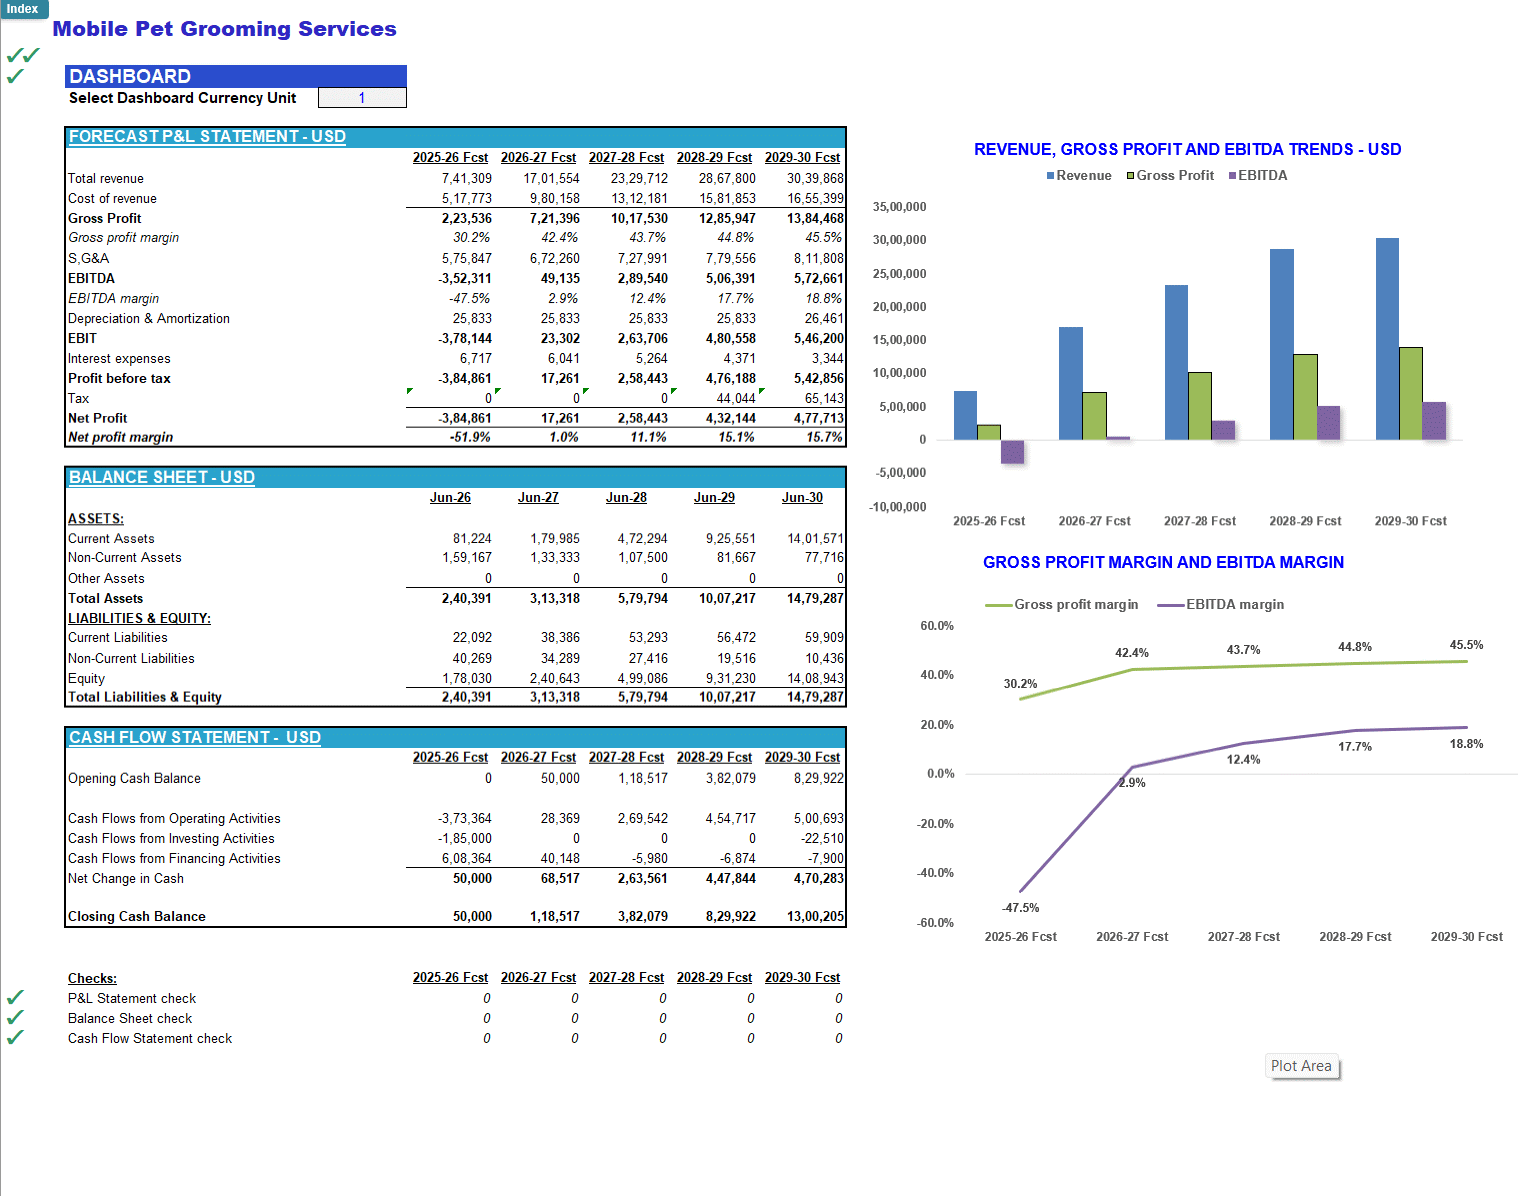Select Non-Current Liabilities value 40,269

click(x=472, y=659)
